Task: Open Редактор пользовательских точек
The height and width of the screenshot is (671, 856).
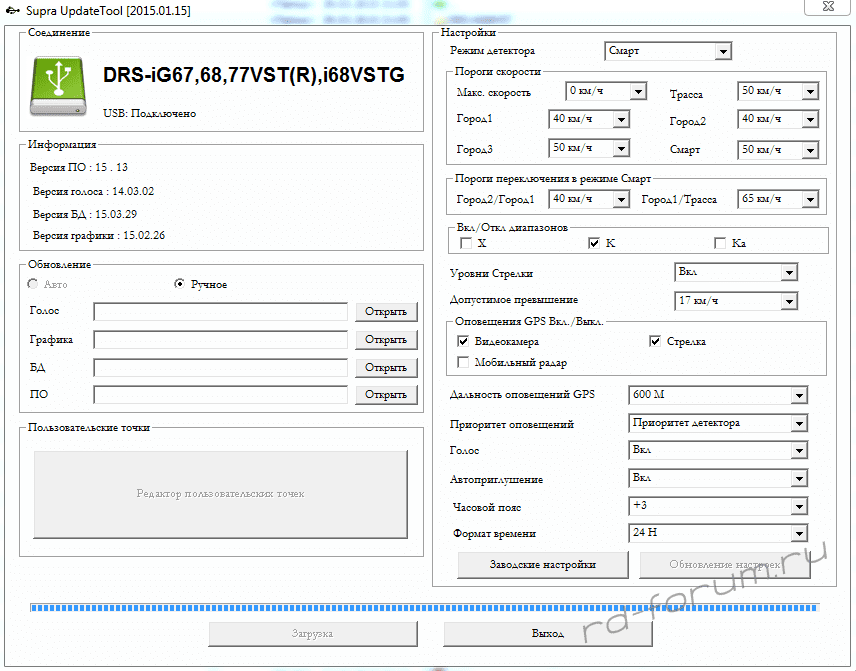Action: 221,494
